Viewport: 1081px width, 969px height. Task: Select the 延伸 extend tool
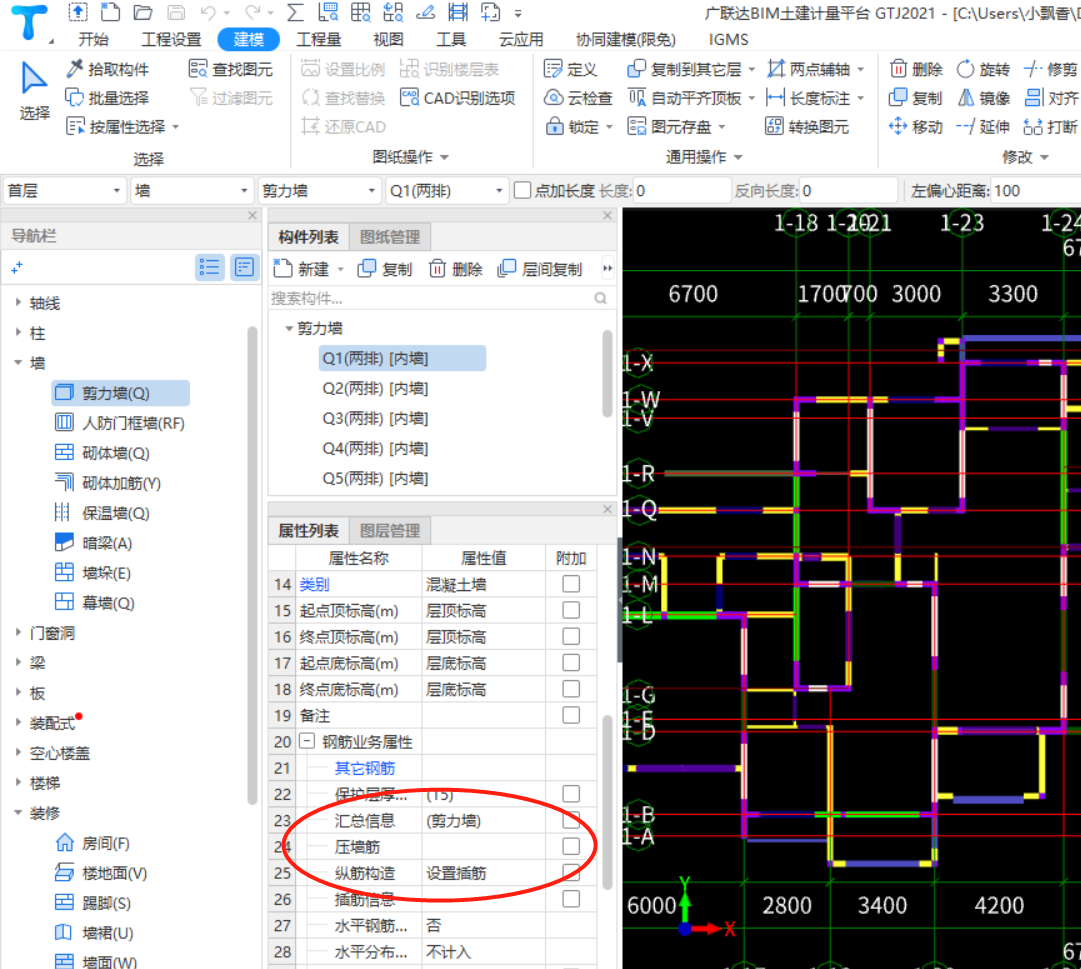pyautogui.click(x=983, y=127)
